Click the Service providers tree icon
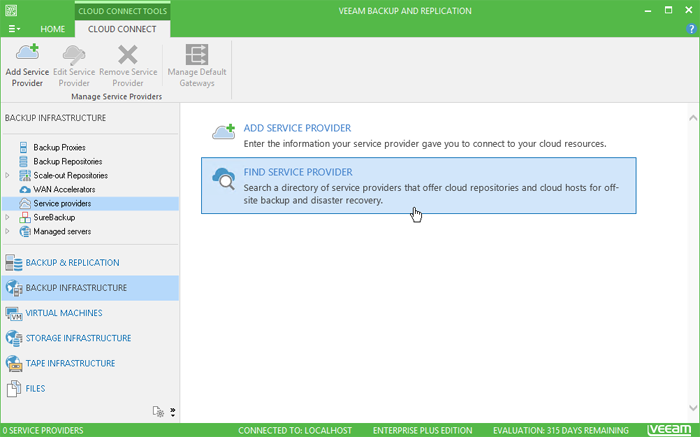This screenshot has height=437, width=700. coord(25,204)
